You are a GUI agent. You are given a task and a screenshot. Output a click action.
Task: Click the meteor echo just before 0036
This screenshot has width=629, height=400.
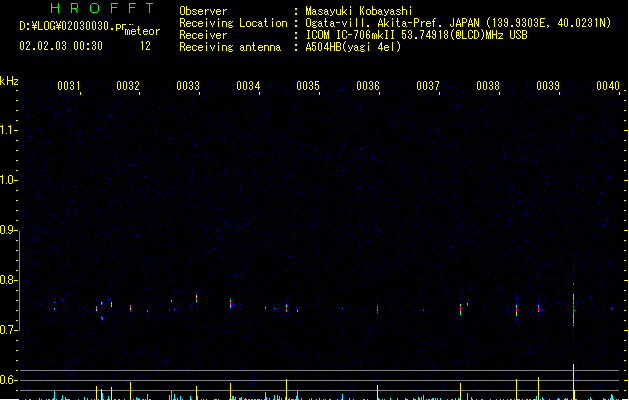[377, 309]
